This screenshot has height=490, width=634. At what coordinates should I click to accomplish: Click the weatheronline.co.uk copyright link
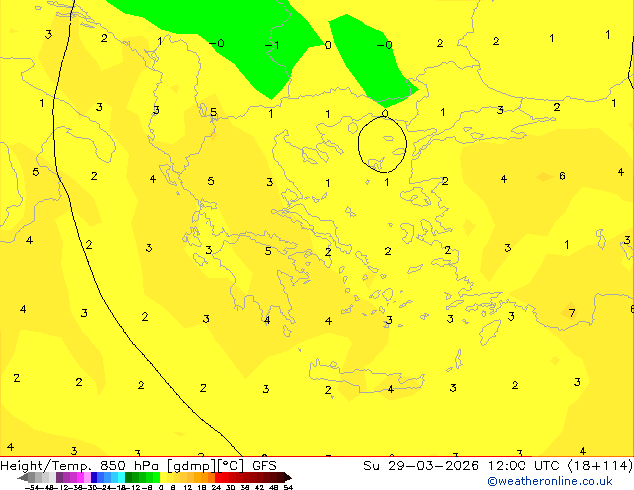(x=549, y=481)
